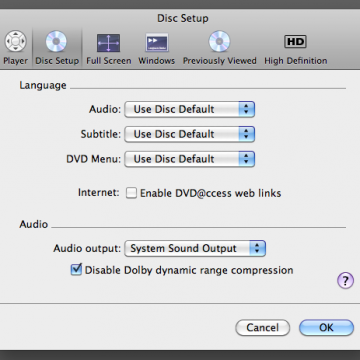
Task: Select the Disc Setup disc icon
Action: (x=56, y=42)
